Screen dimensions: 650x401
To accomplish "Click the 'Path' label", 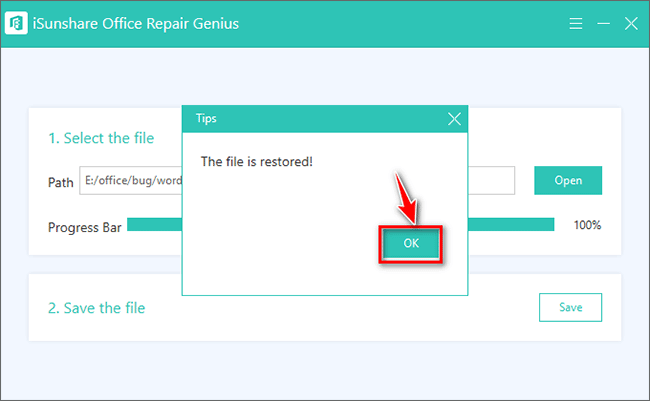I will click(61, 182).
